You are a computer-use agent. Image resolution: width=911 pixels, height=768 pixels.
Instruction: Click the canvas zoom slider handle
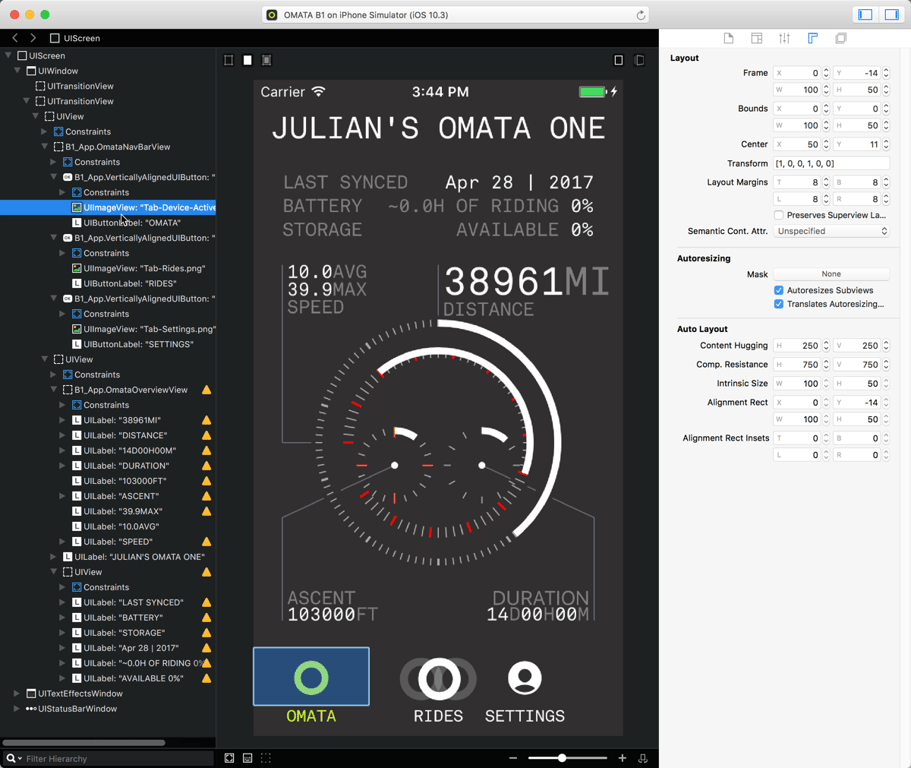[562, 758]
